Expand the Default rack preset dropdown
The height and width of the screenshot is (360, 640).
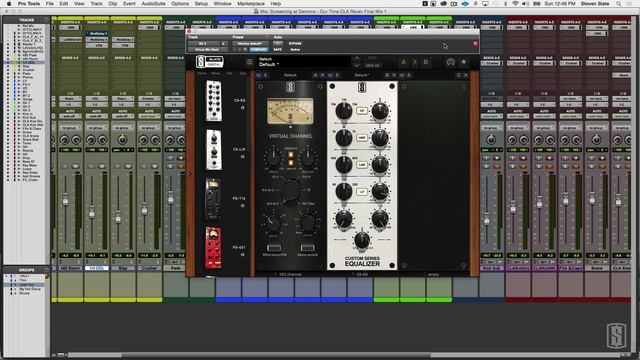[269, 64]
